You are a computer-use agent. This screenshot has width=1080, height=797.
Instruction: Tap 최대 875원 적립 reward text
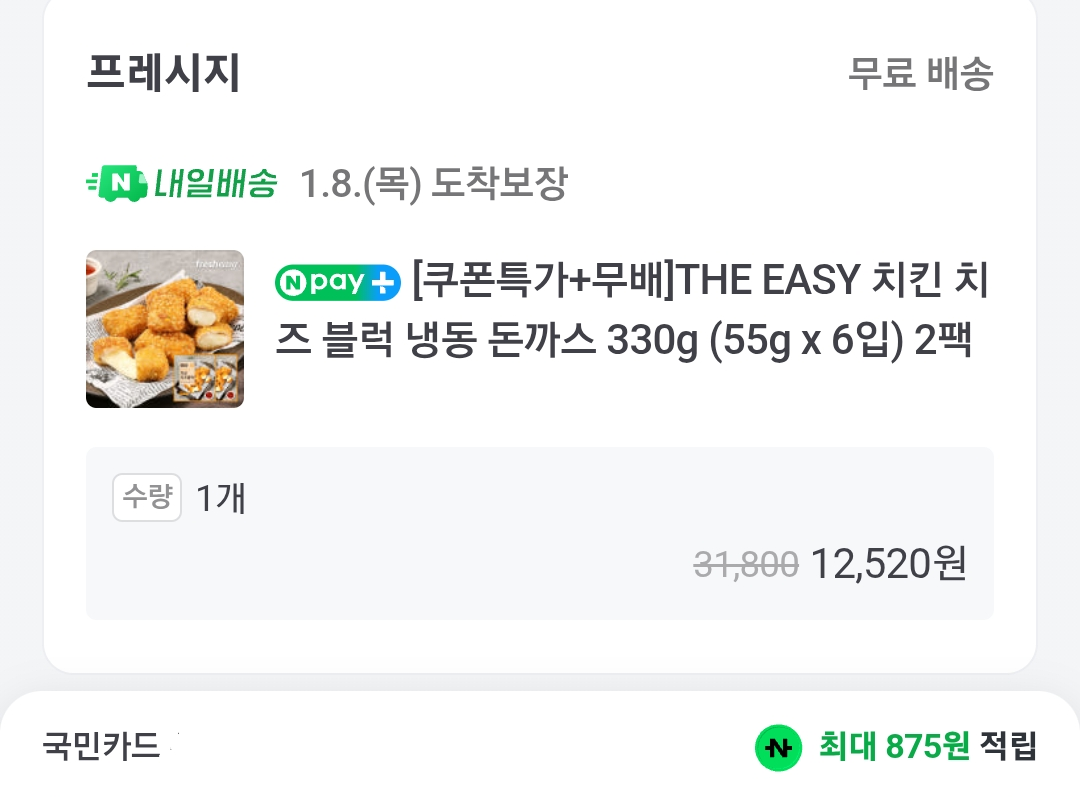[x=894, y=746]
